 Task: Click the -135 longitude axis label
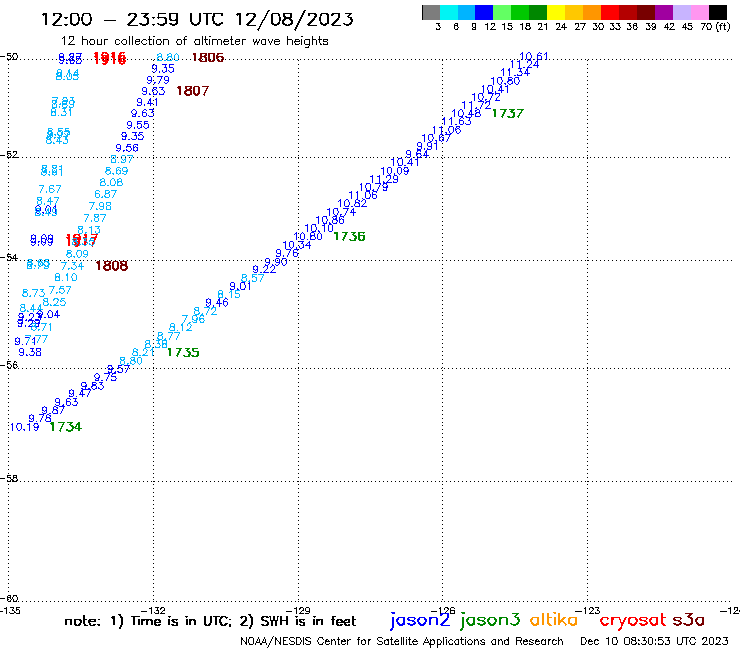click(10, 611)
